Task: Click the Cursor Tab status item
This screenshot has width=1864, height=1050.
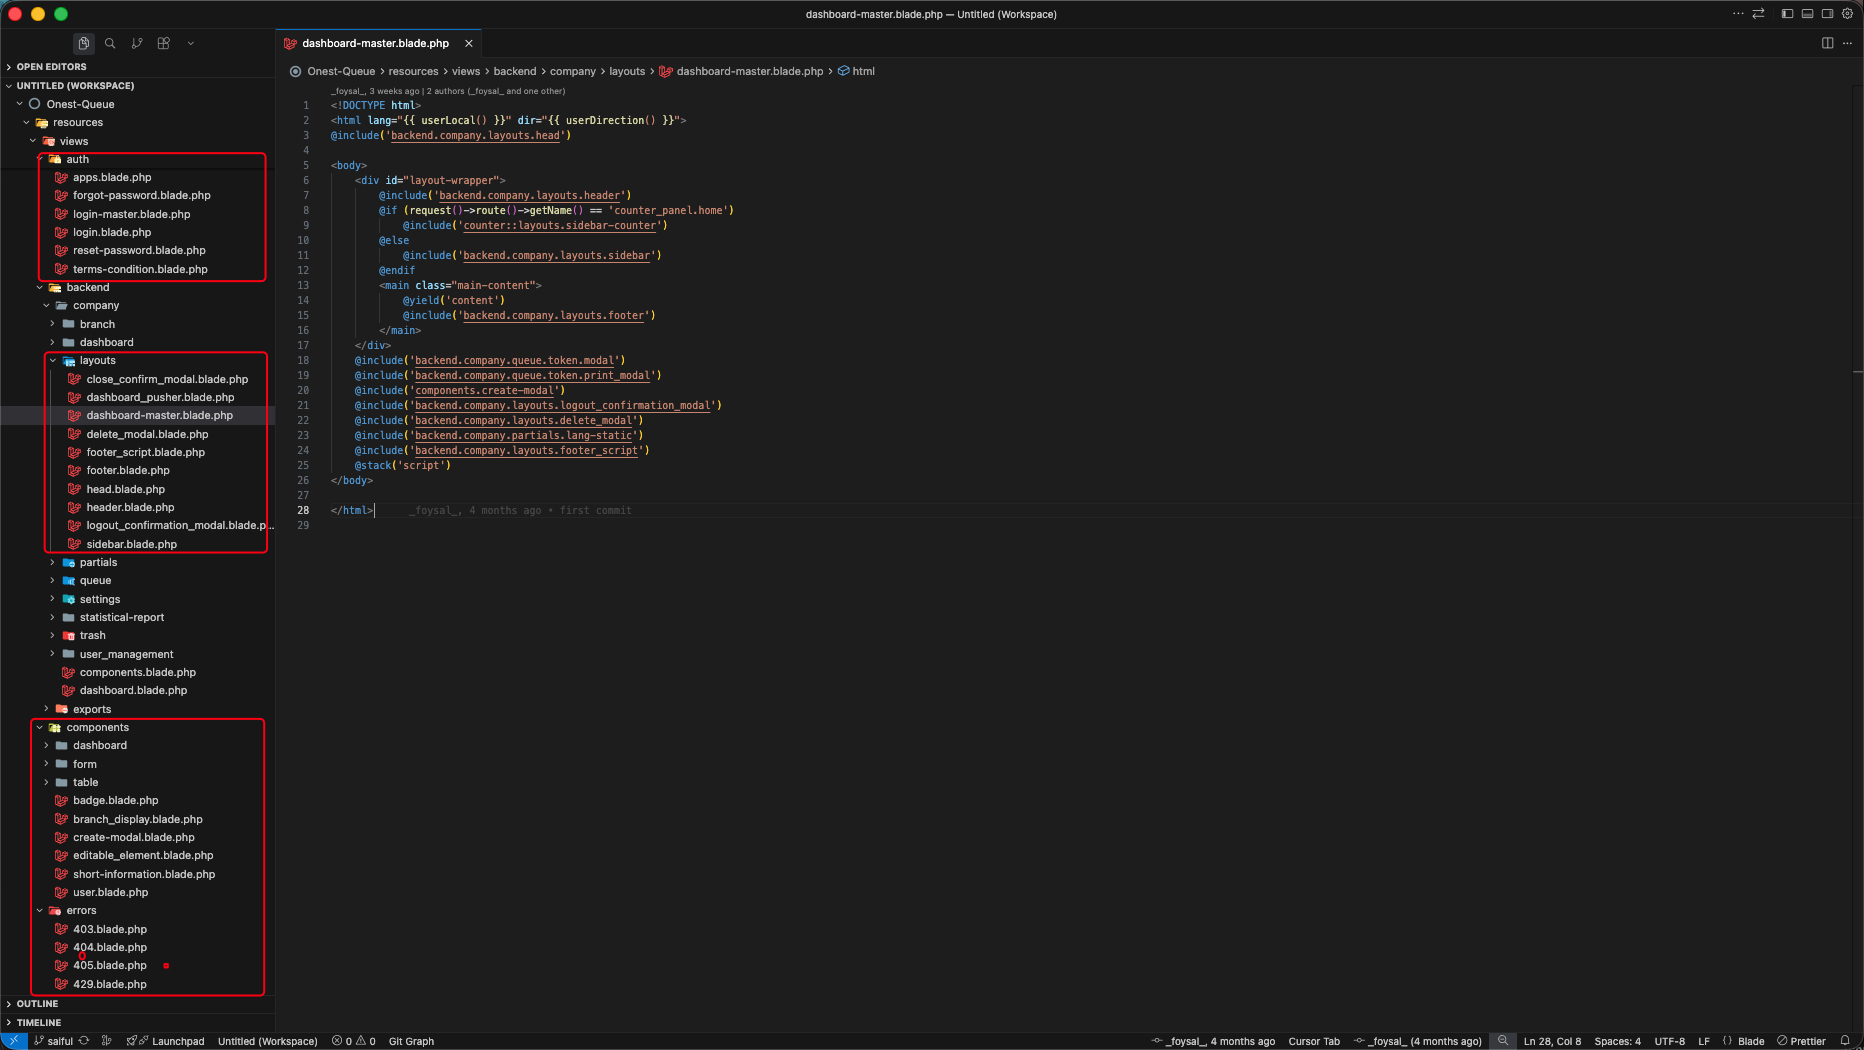Action: [x=1314, y=1041]
